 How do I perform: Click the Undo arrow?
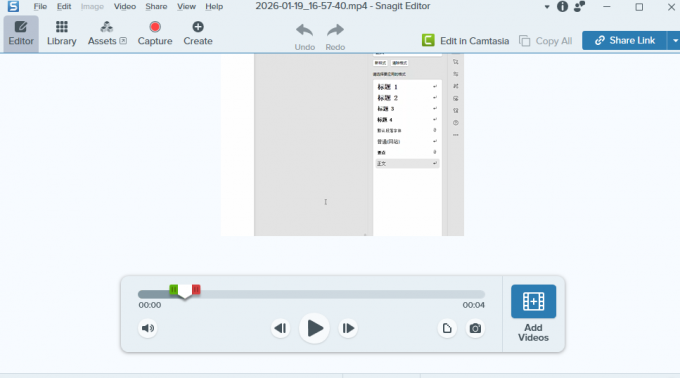pyautogui.click(x=304, y=37)
